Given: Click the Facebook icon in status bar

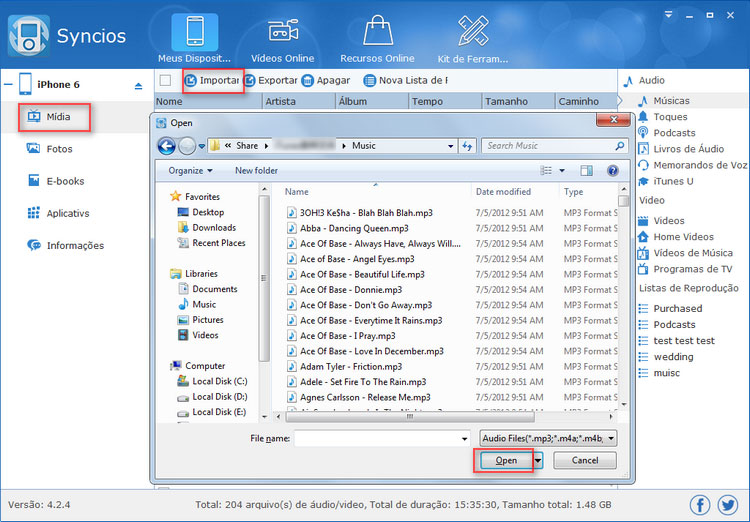Looking at the screenshot, I should (x=700, y=505).
